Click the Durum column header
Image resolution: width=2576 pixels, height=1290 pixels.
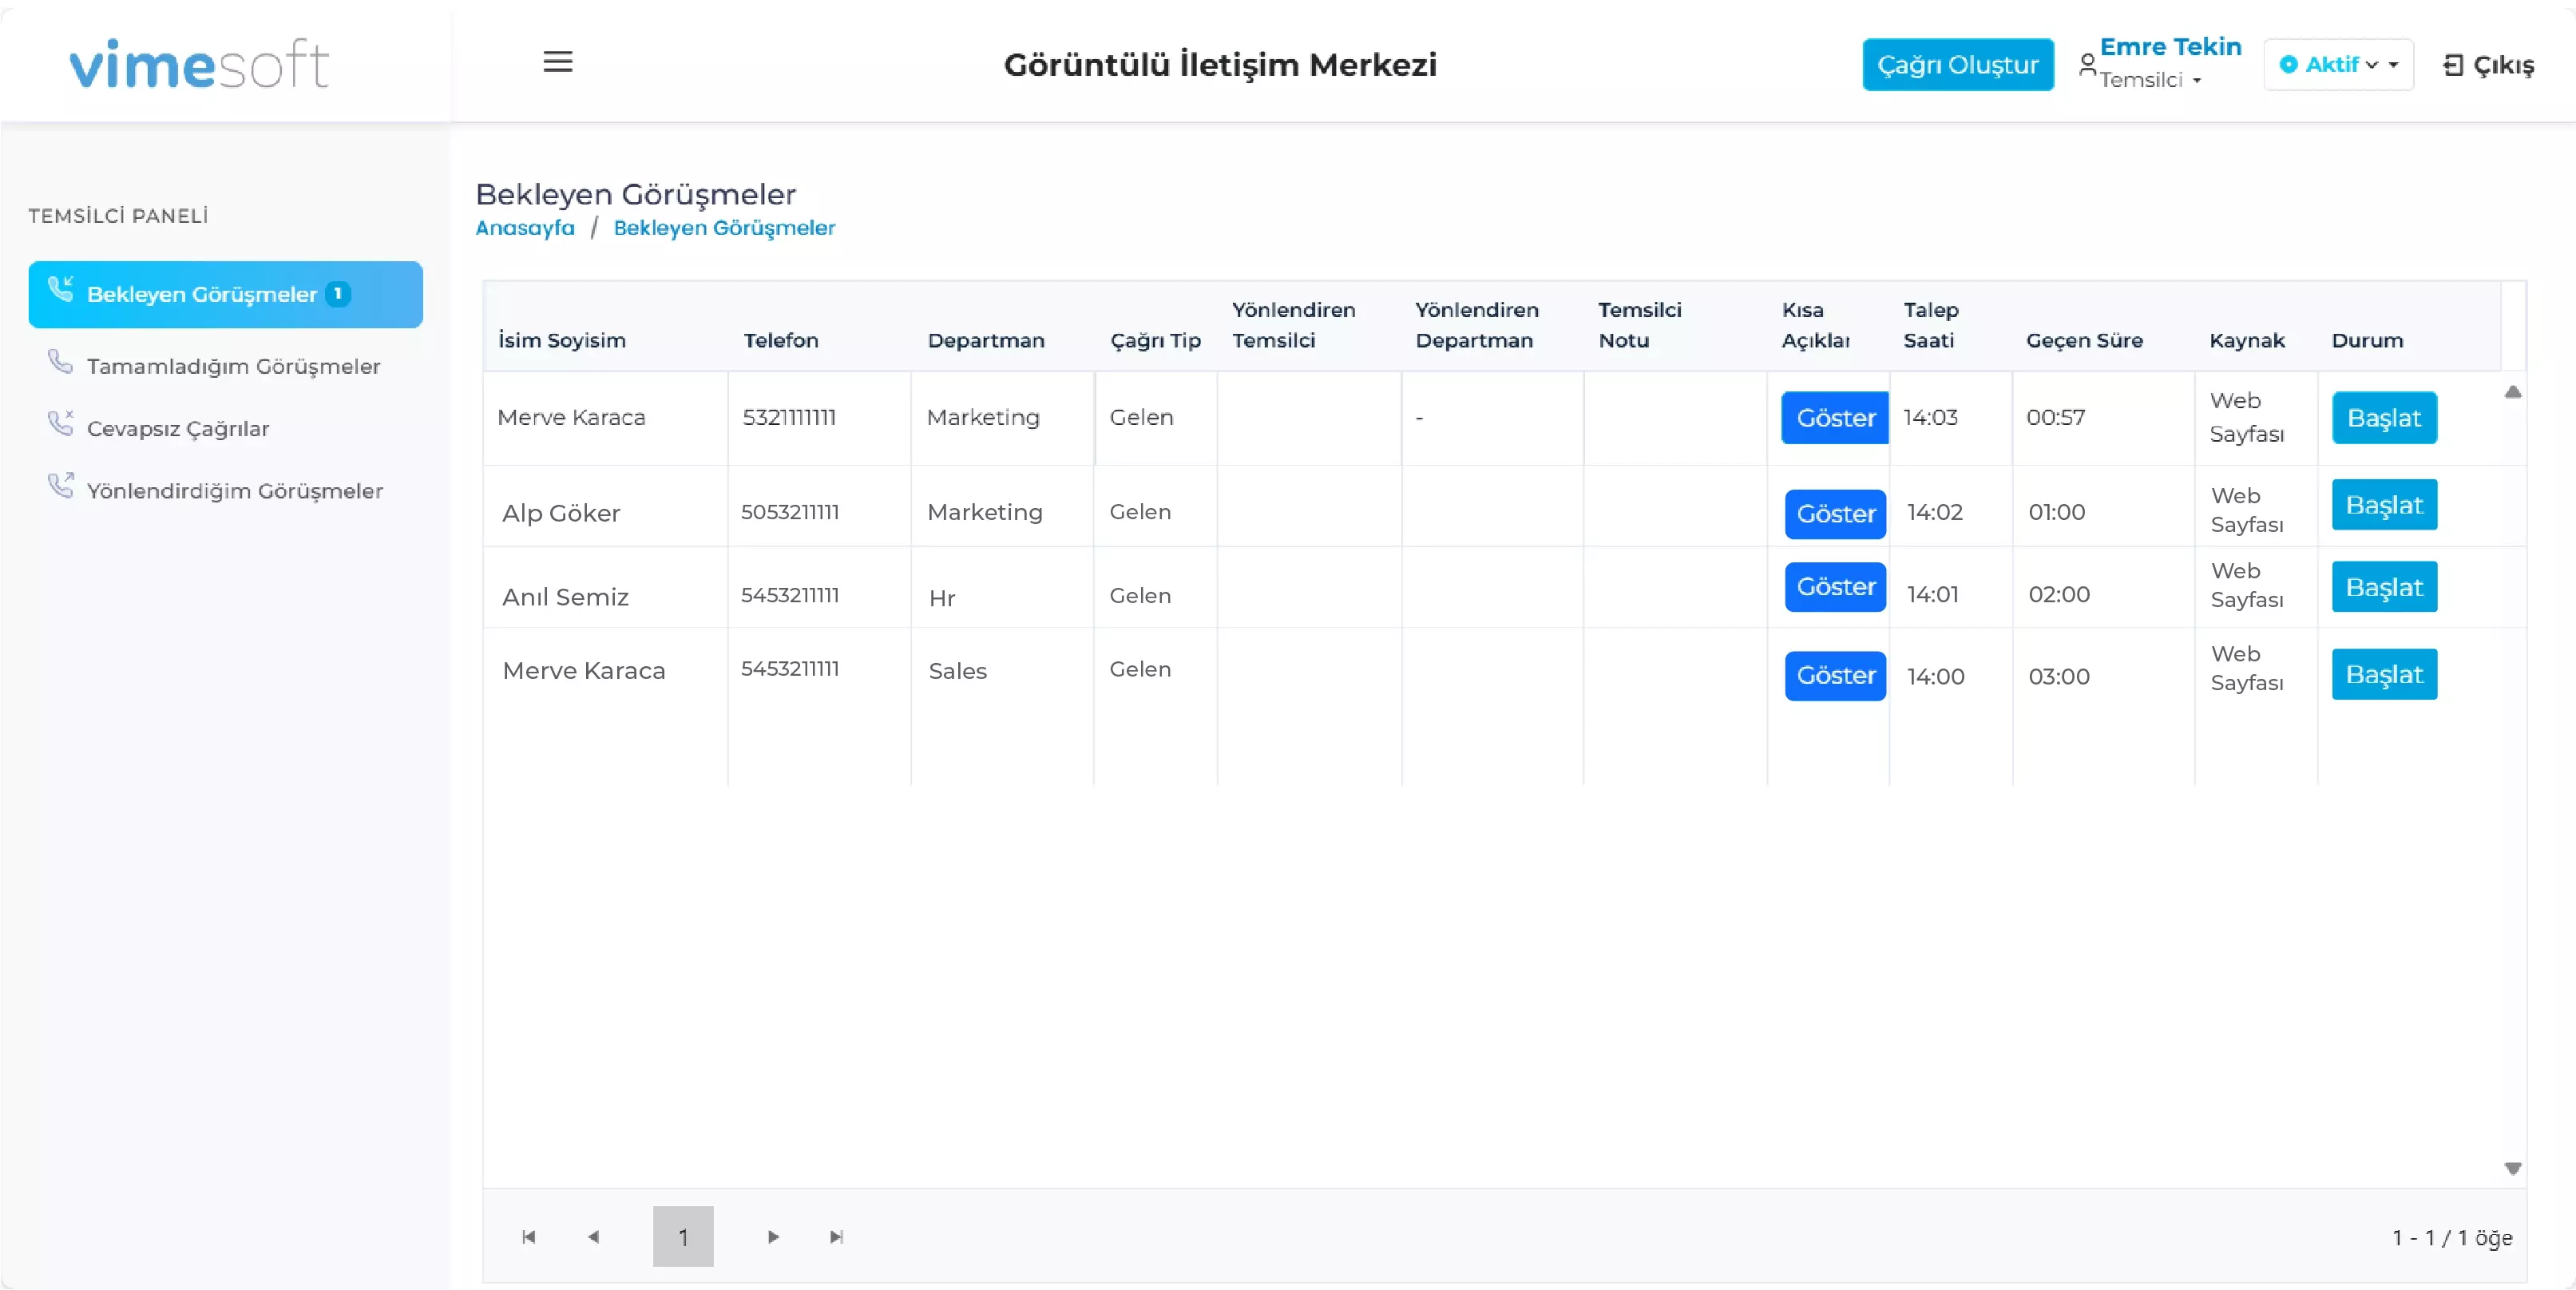click(2367, 340)
